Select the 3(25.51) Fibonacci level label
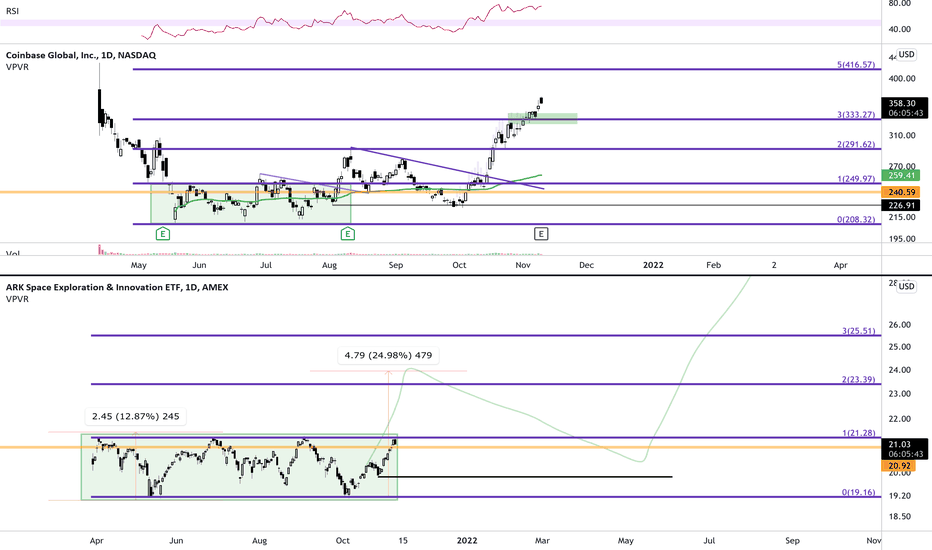The image size is (932, 550). pos(858,331)
